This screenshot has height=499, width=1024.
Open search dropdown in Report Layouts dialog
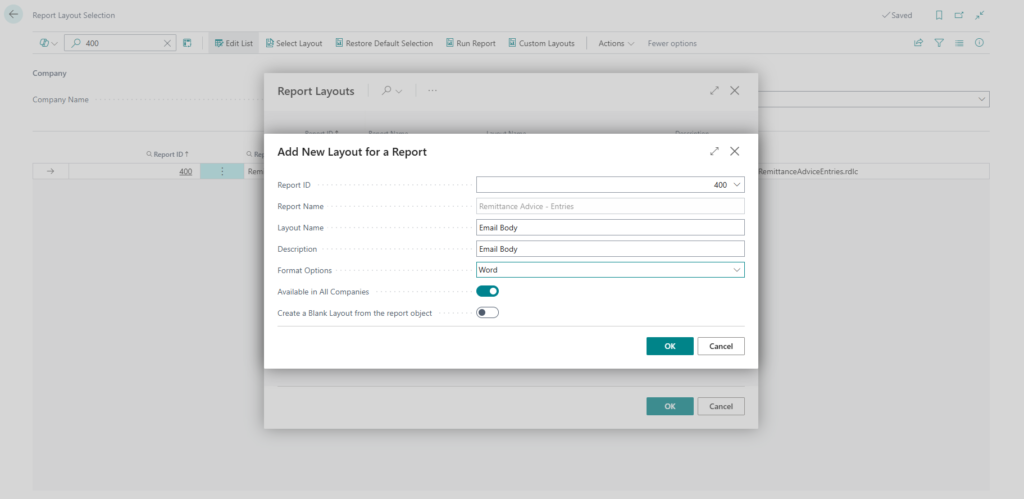pos(392,91)
